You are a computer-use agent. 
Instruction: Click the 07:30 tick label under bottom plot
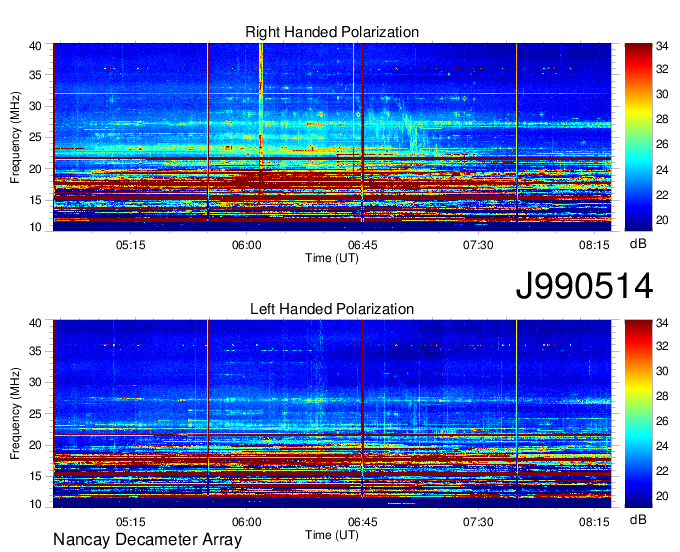point(478,522)
